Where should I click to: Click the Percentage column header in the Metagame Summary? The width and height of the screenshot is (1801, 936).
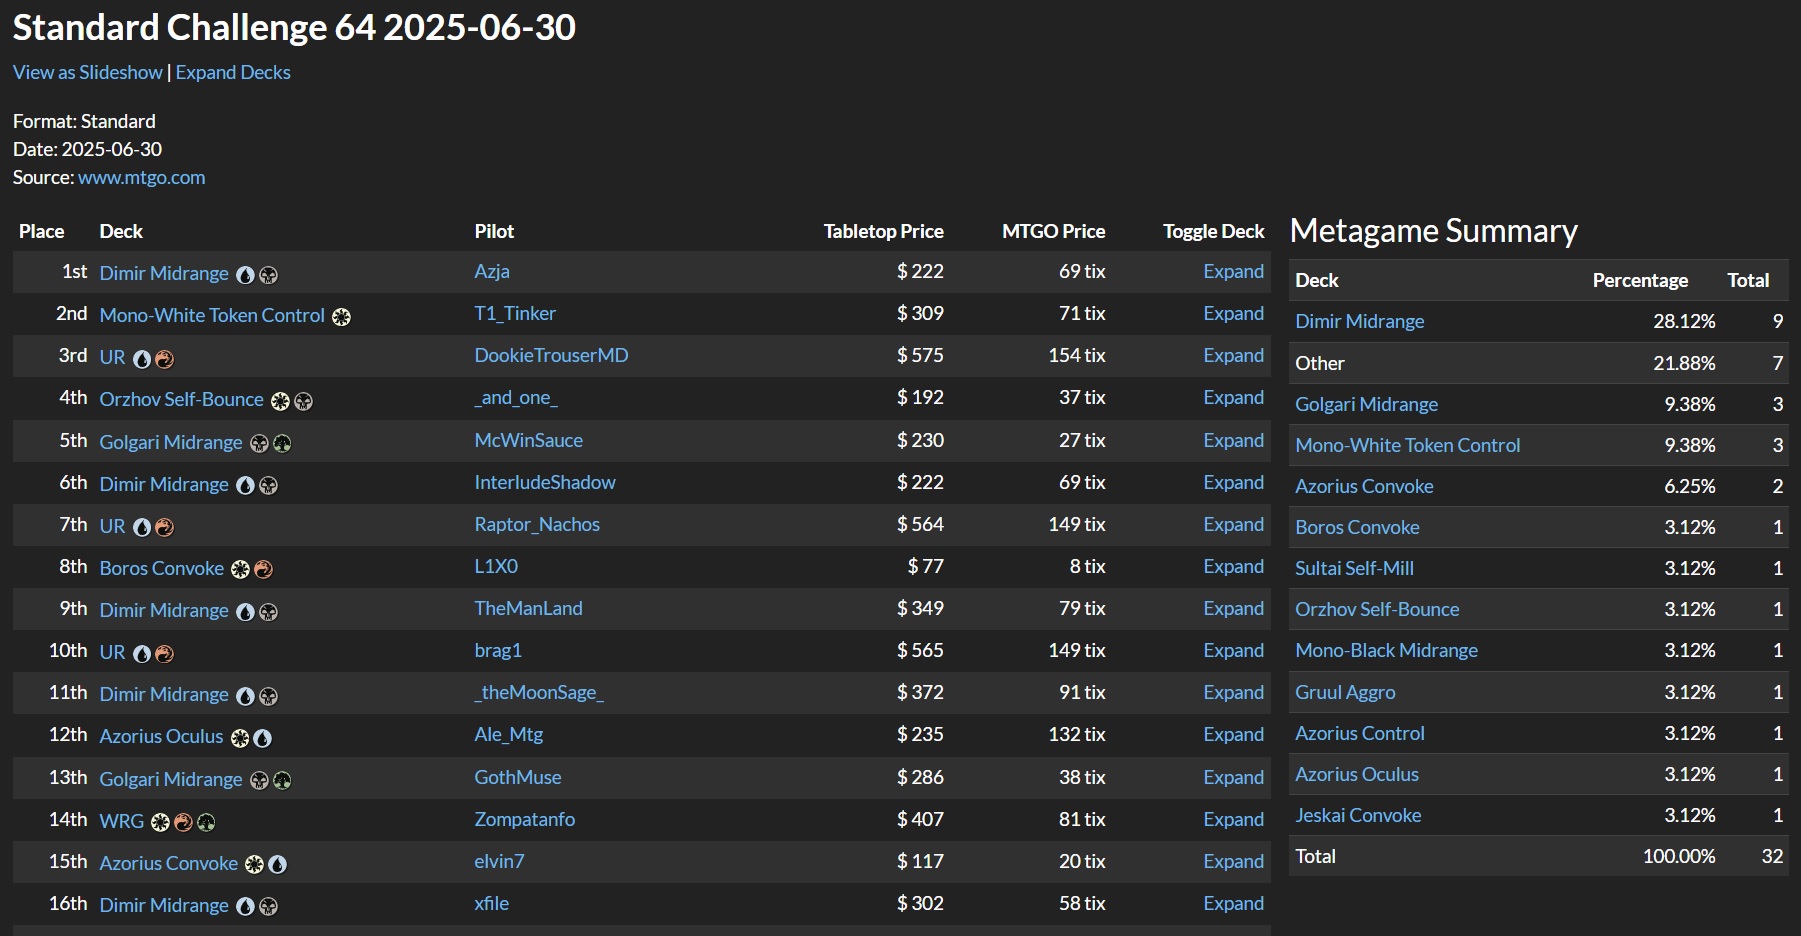1640,281
